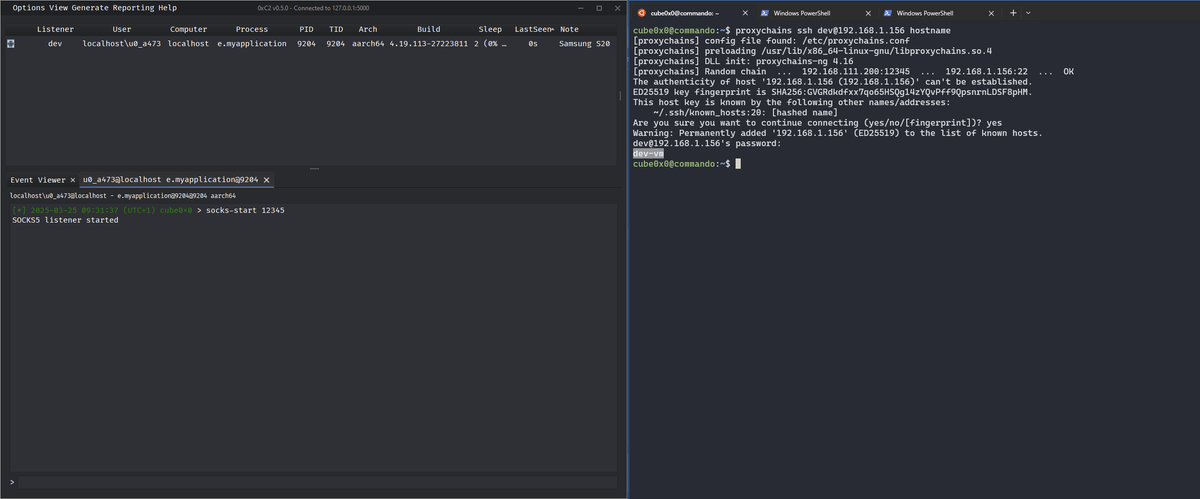The width and height of the screenshot is (1200, 499).
Task: Open the terminal new-tab dropdown arrow
Action: pos(1028,13)
